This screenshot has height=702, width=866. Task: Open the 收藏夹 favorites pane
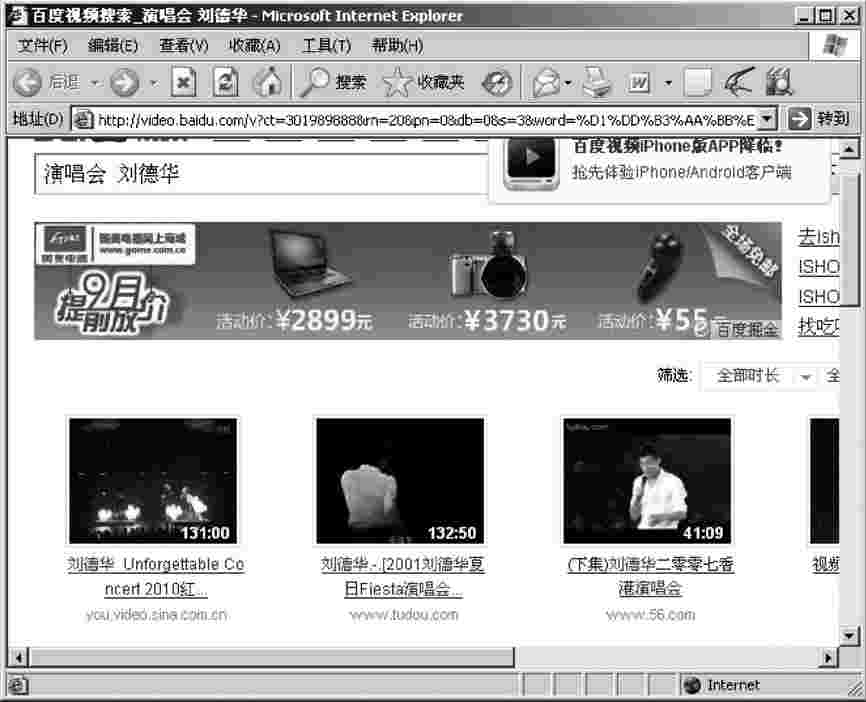point(424,82)
